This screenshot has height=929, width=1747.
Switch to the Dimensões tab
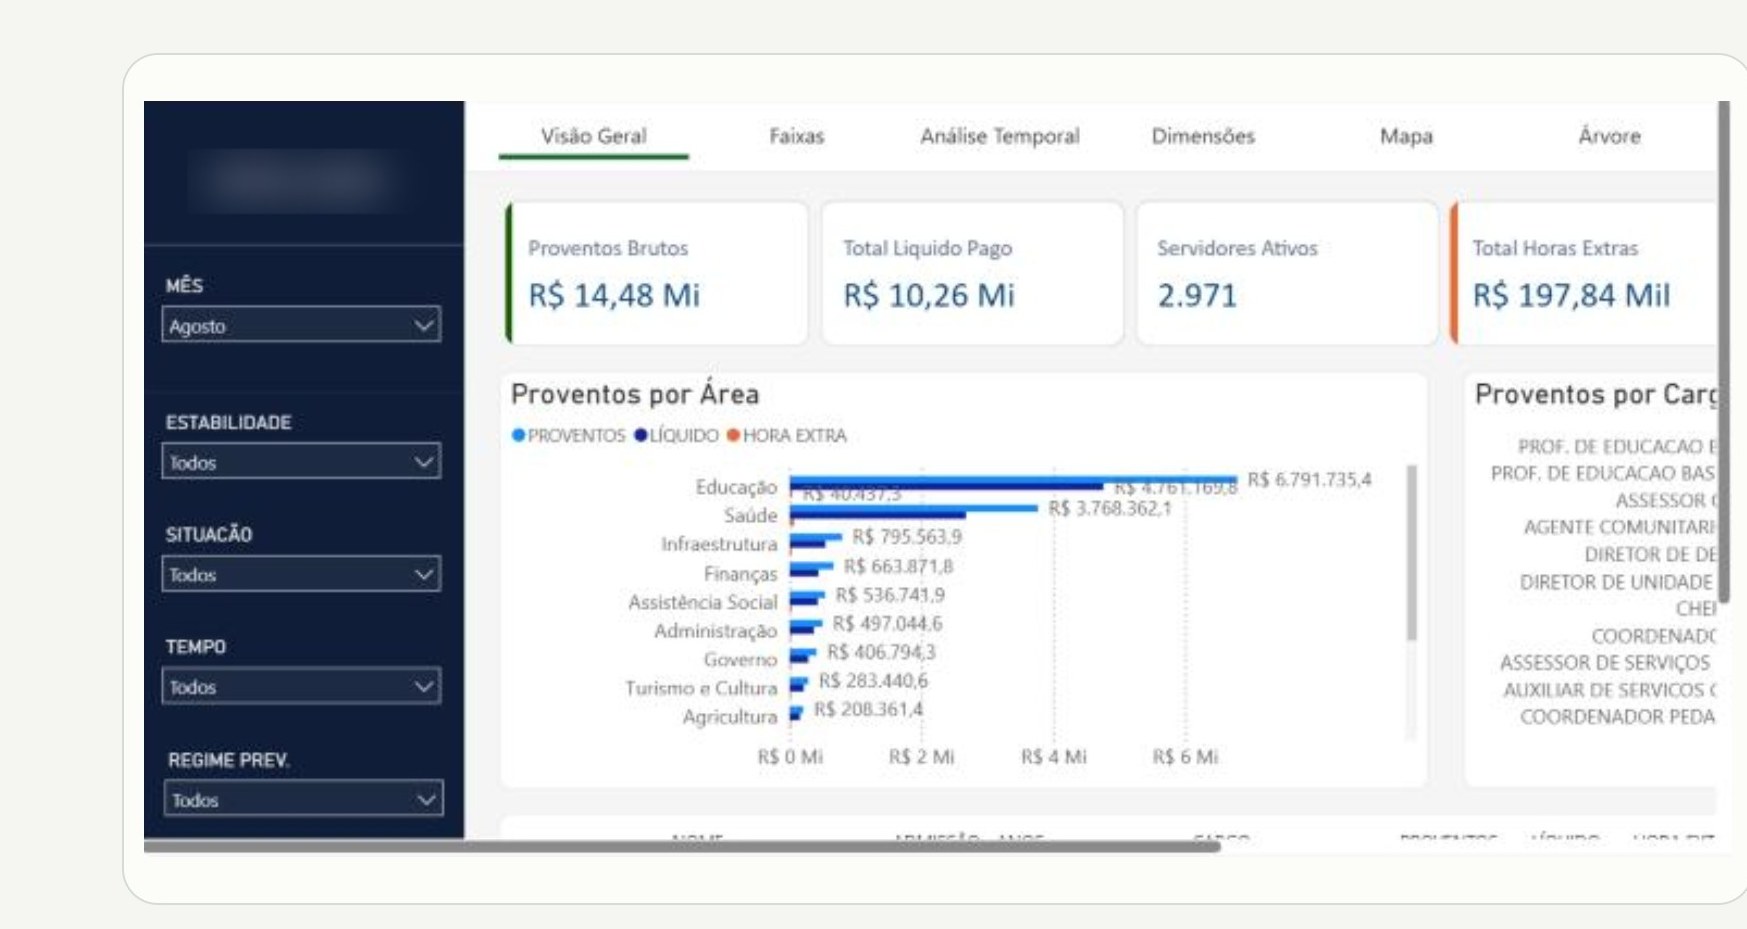click(x=1202, y=136)
